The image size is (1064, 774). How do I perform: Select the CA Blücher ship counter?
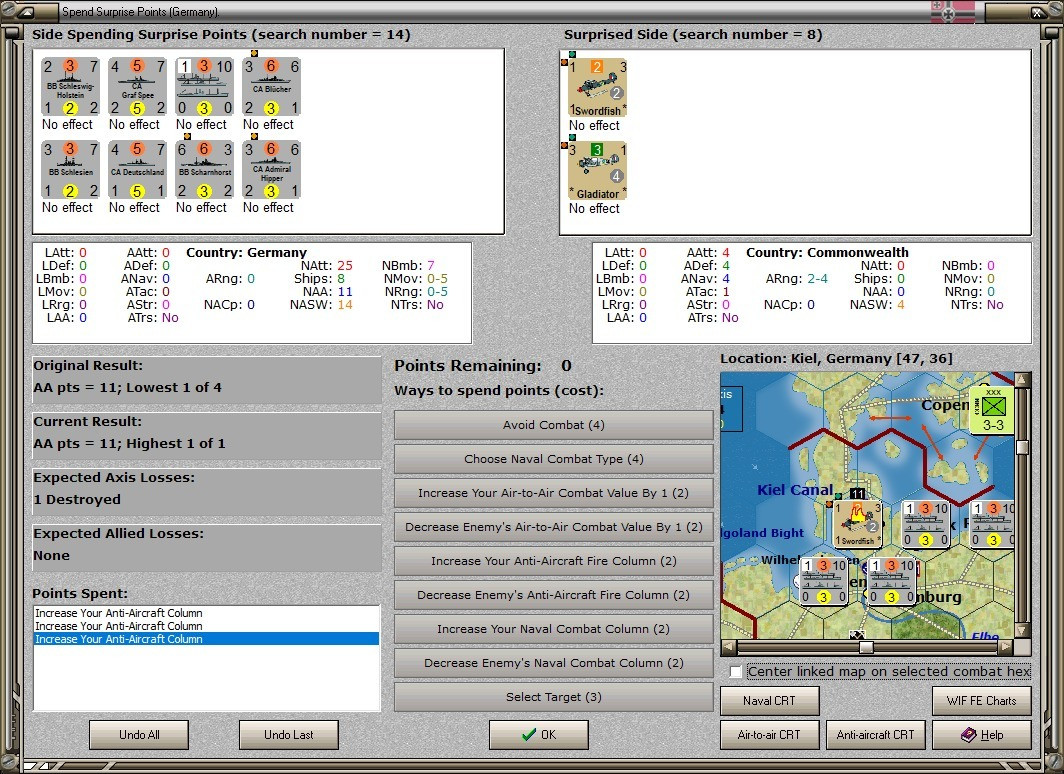[271, 87]
